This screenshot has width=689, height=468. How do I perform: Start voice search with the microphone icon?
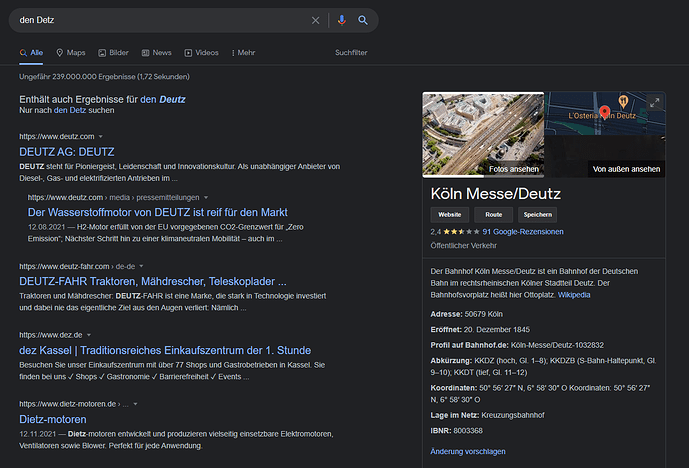[341, 20]
